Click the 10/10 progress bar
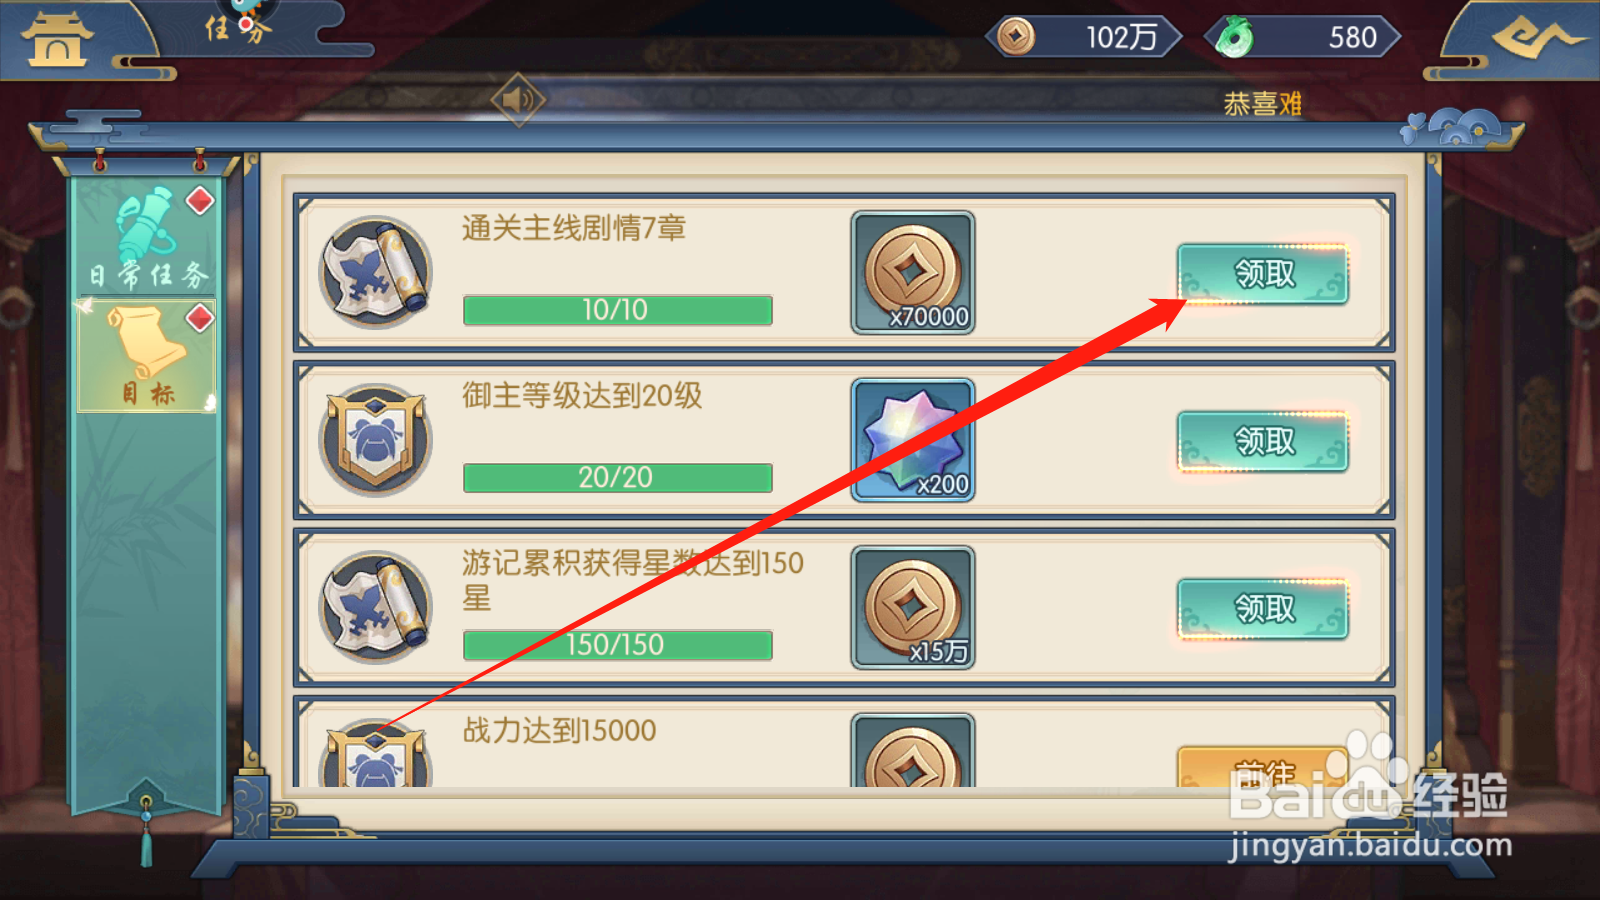The width and height of the screenshot is (1600, 900). 617,310
